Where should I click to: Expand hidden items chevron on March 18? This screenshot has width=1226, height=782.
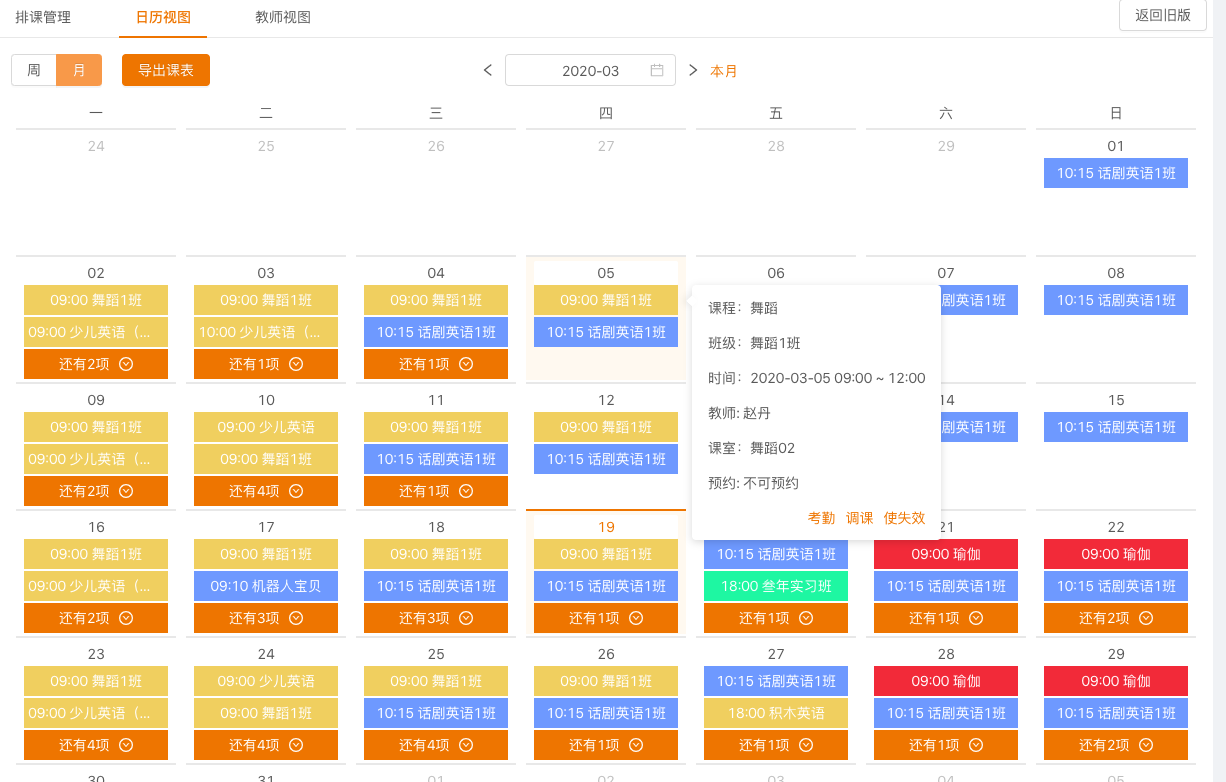466,618
